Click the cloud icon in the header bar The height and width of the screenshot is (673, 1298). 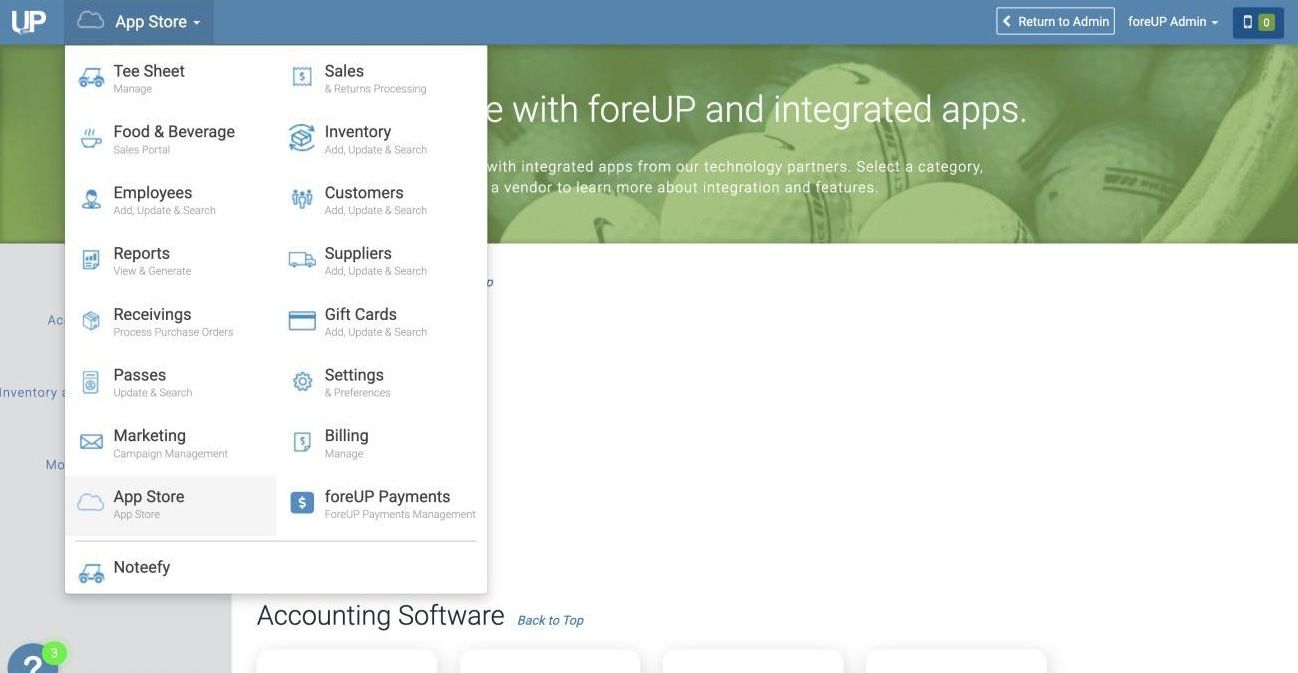91,21
